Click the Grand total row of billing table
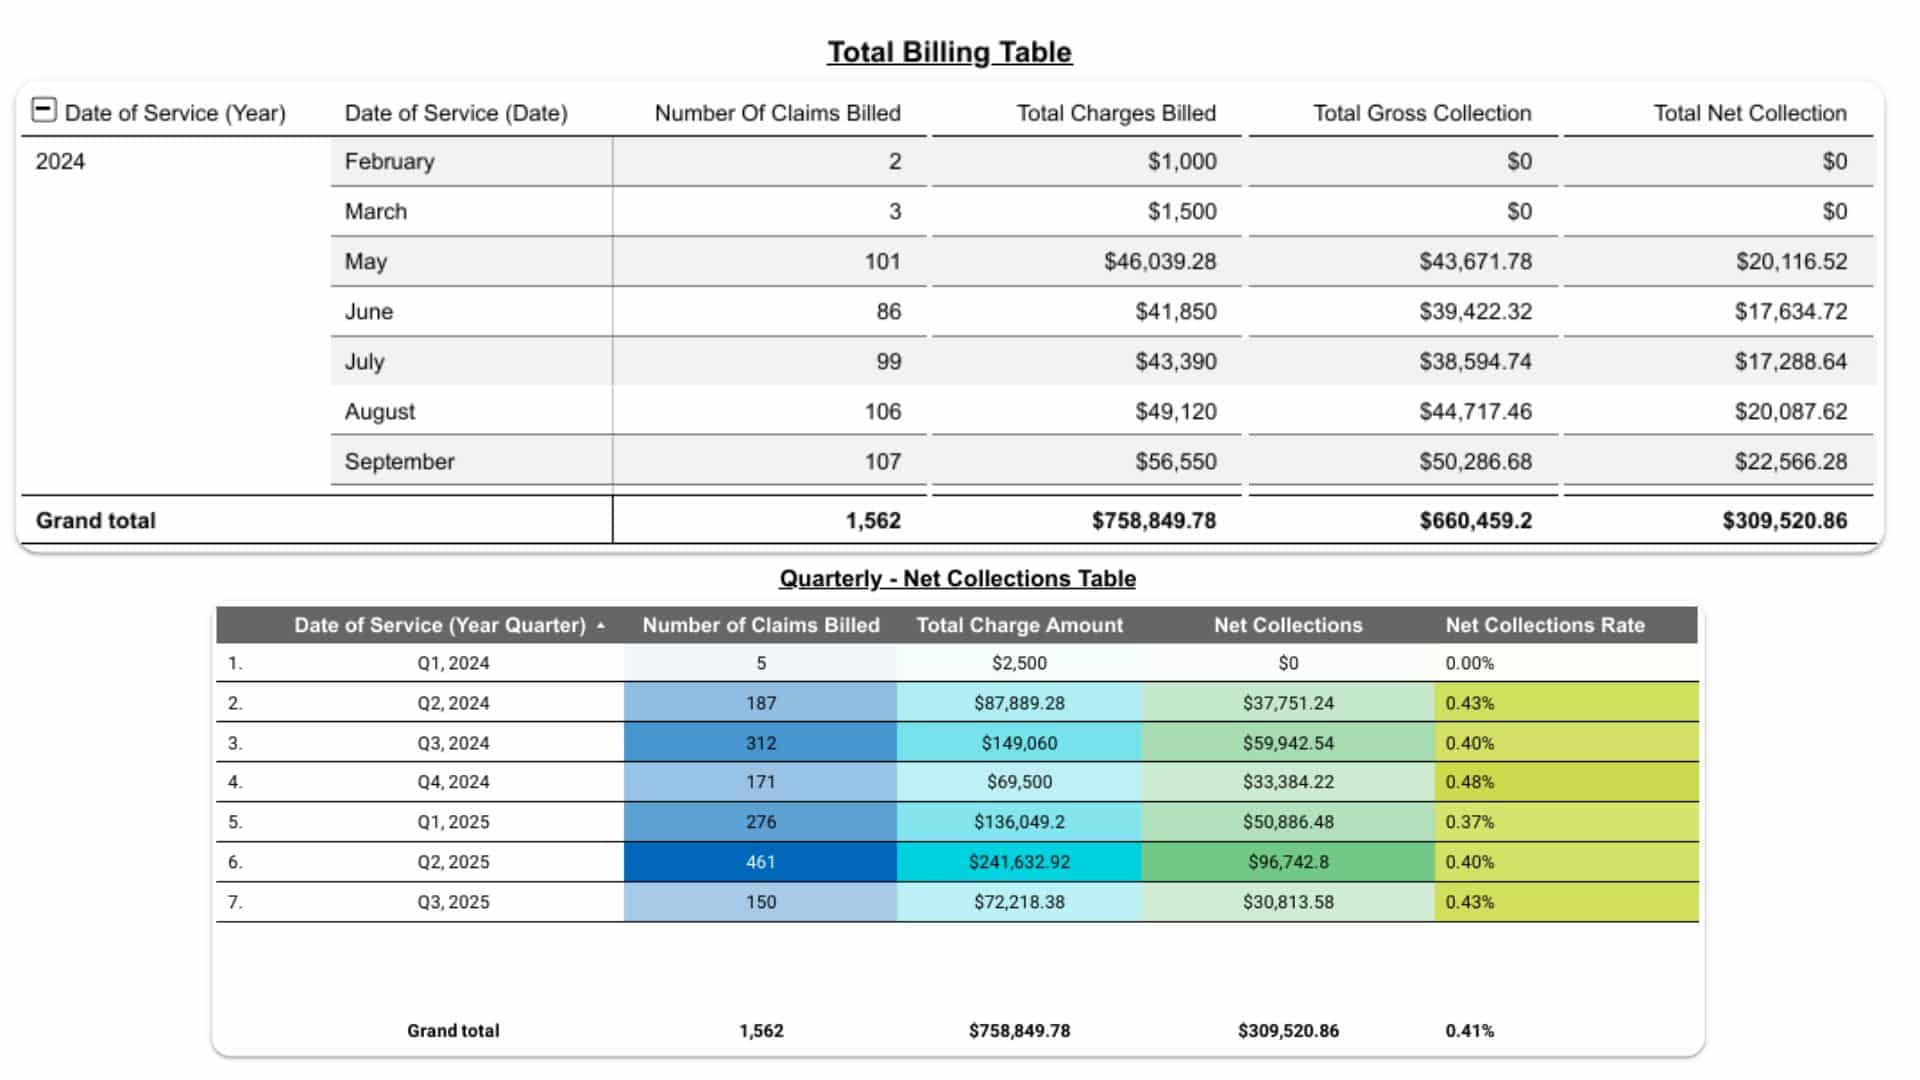 coord(96,520)
